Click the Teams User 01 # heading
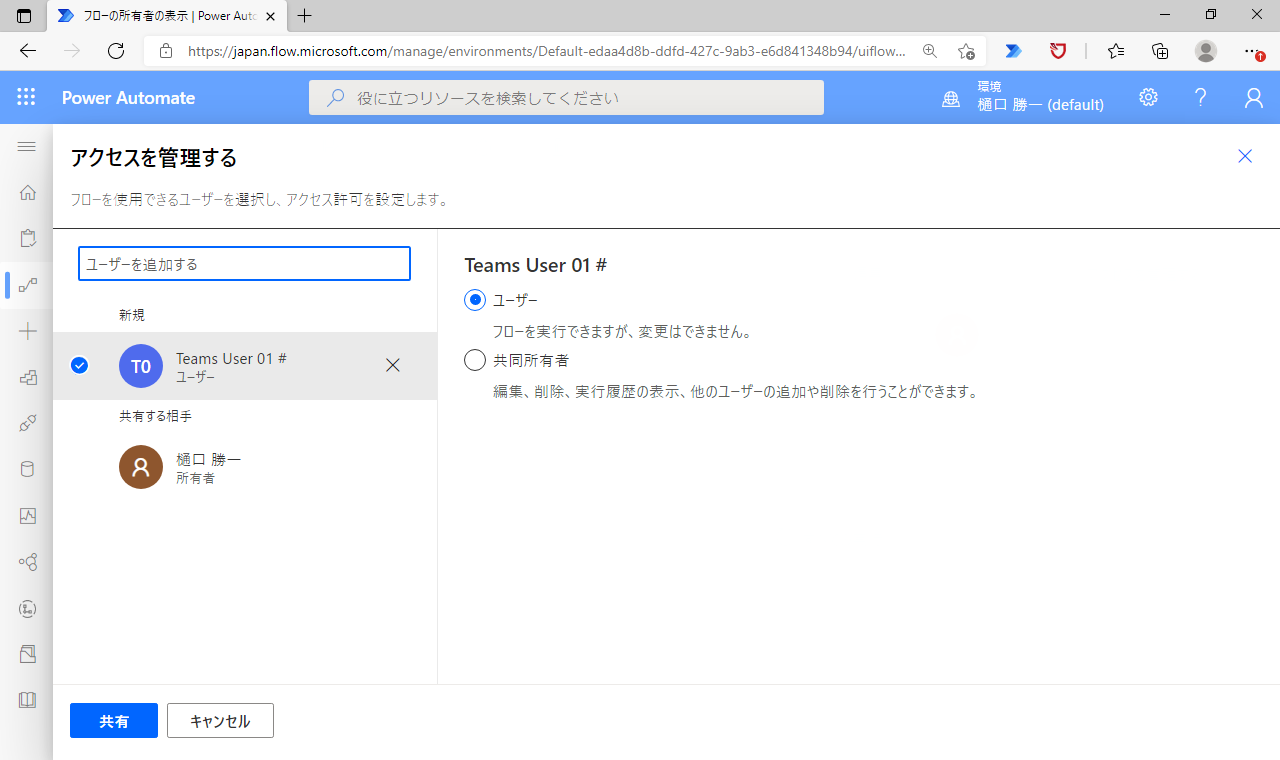 pos(536,265)
